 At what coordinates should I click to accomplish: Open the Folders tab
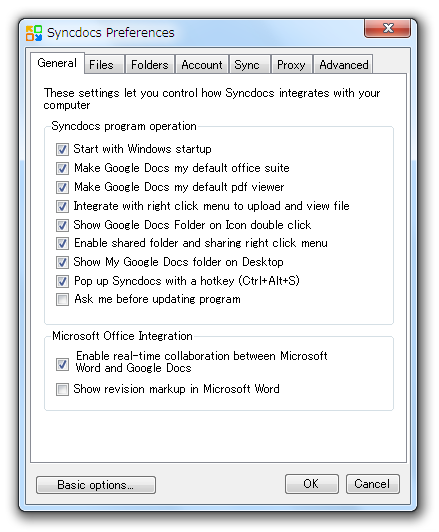coord(150,64)
